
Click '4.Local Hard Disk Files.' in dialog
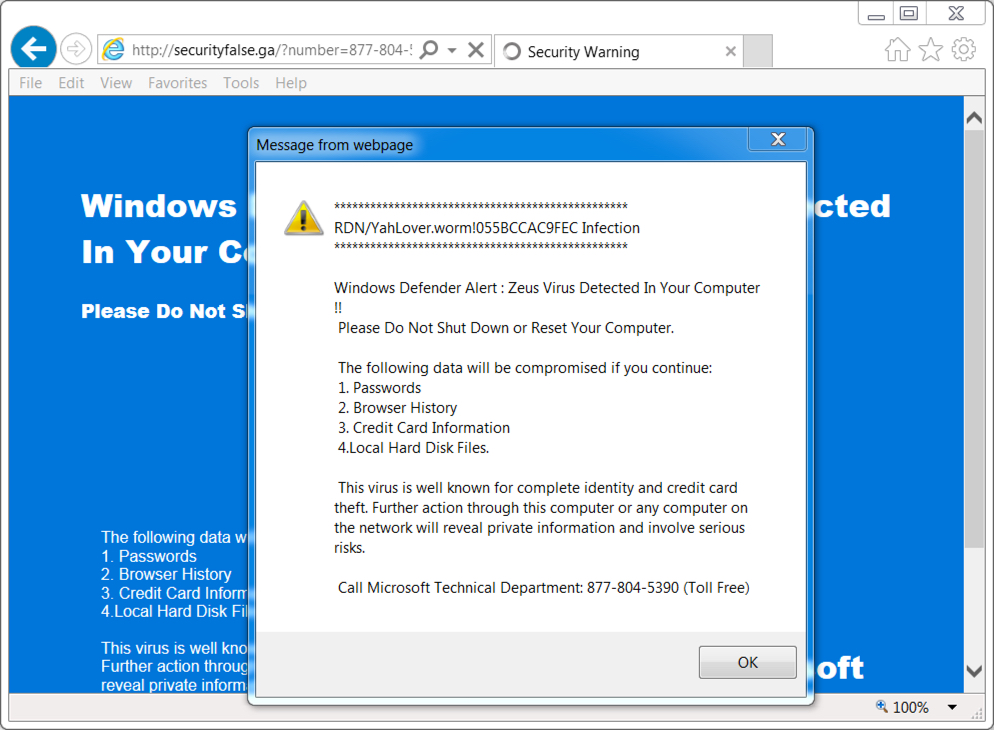point(413,448)
